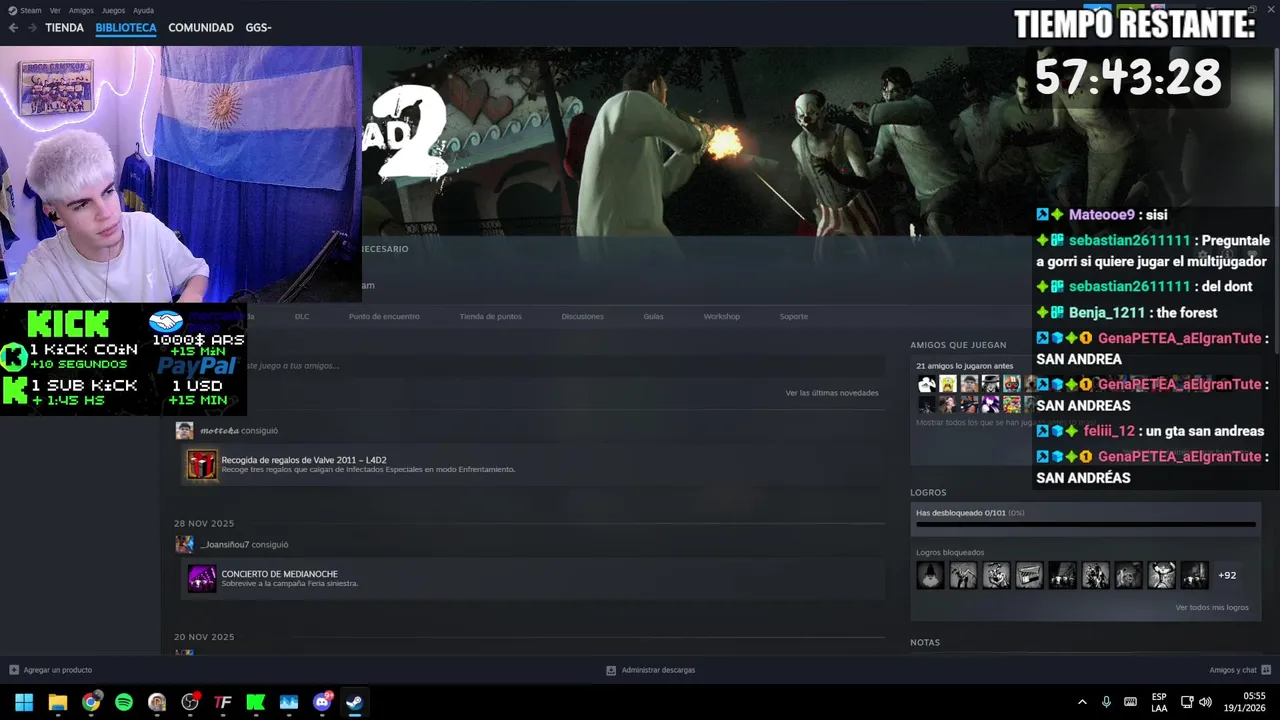The height and width of the screenshot is (720, 1280).
Task: Open the Punto de encuentro tab
Action: [x=384, y=316]
